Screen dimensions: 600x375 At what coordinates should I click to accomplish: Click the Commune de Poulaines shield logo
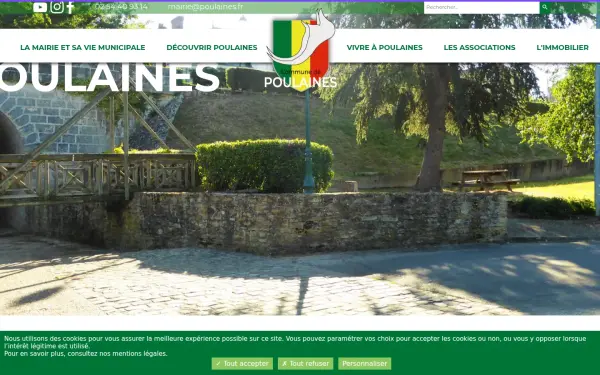click(x=301, y=51)
